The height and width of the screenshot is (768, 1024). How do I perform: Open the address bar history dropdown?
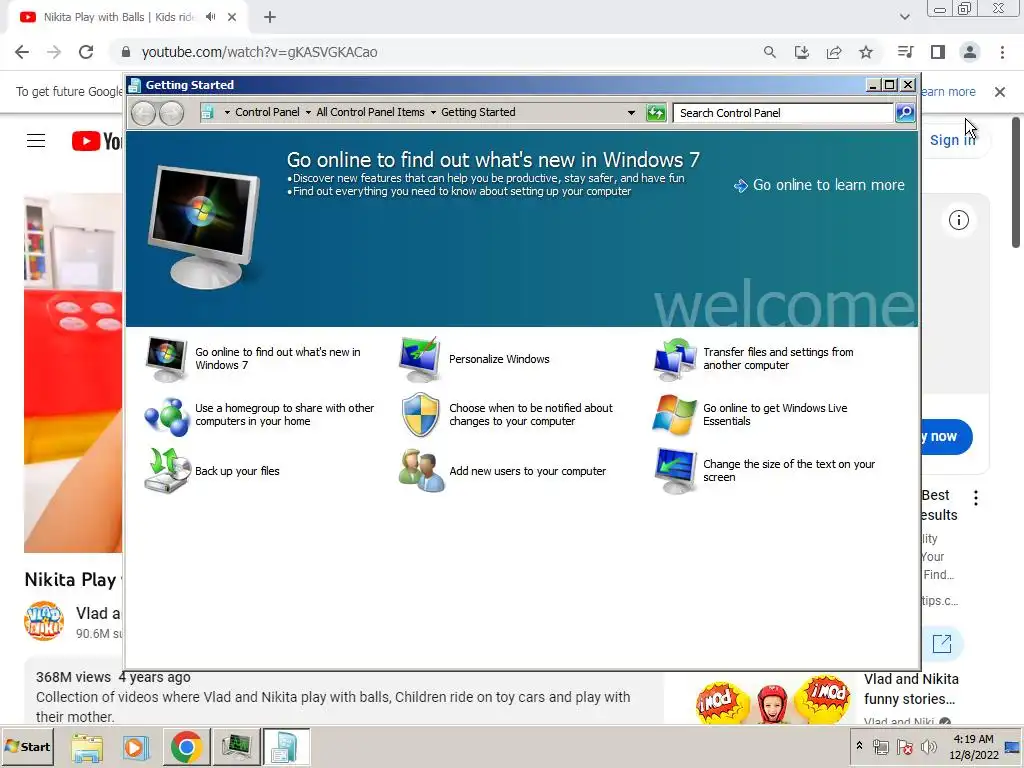(x=631, y=113)
